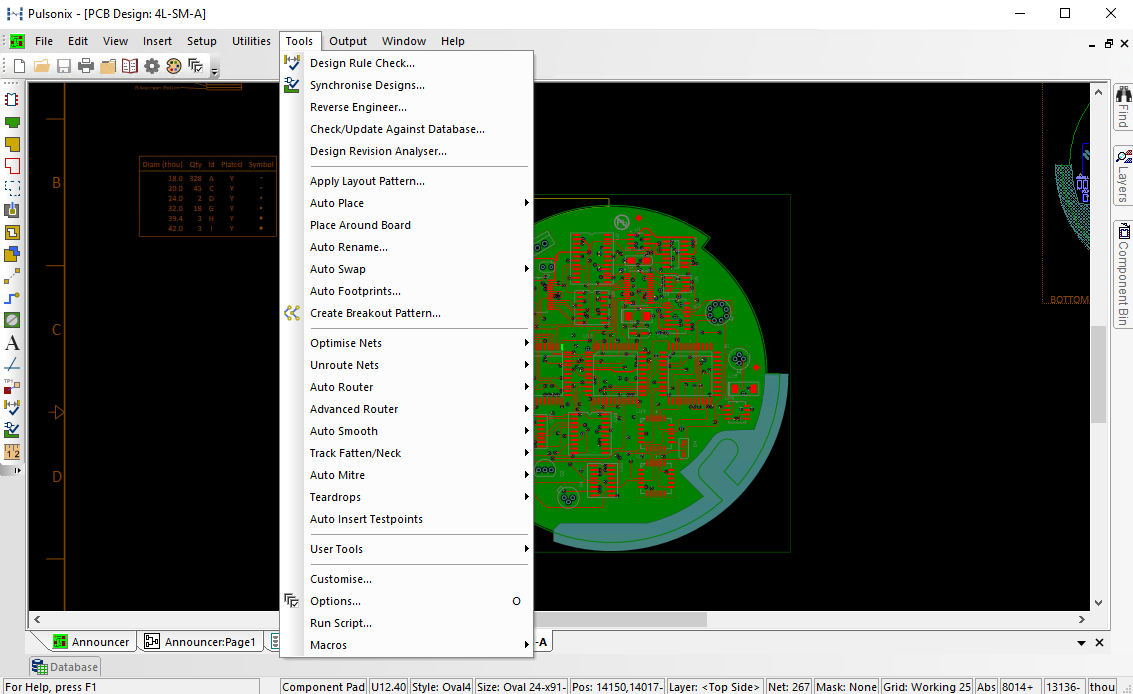1133x694 pixels.
Task: Select the Insert Text 'A' tool
Action: (12, 343)
